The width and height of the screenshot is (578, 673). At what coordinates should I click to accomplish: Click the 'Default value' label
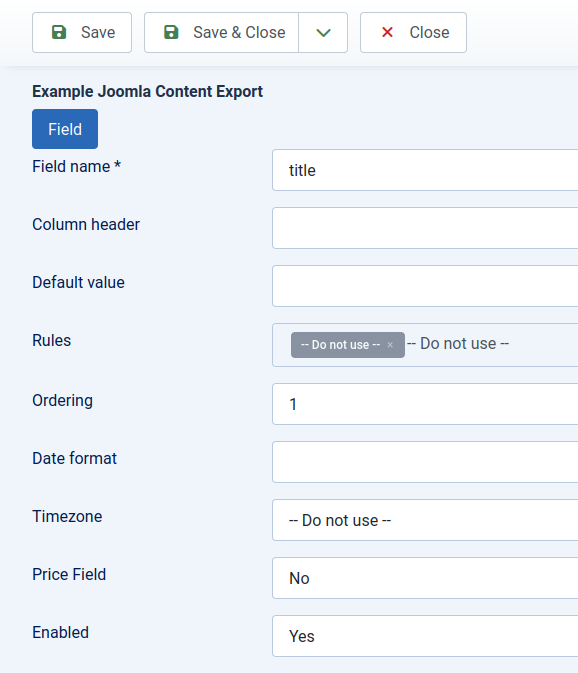79,282
